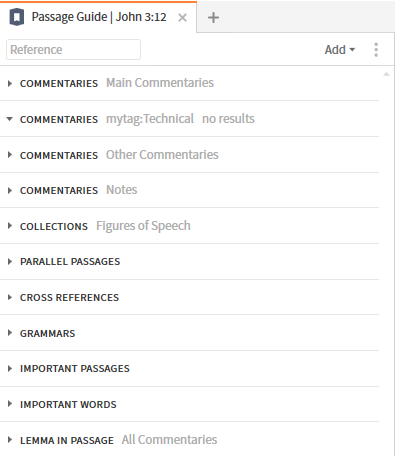Collapse the mytag:Technical commentaries section
This screenshot has height=456, width=395.
click(x=10, y=119)
